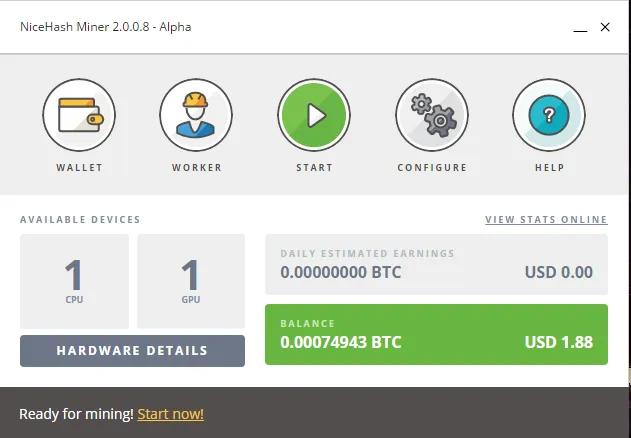Open the Configure gears icon

click(432, 115)
